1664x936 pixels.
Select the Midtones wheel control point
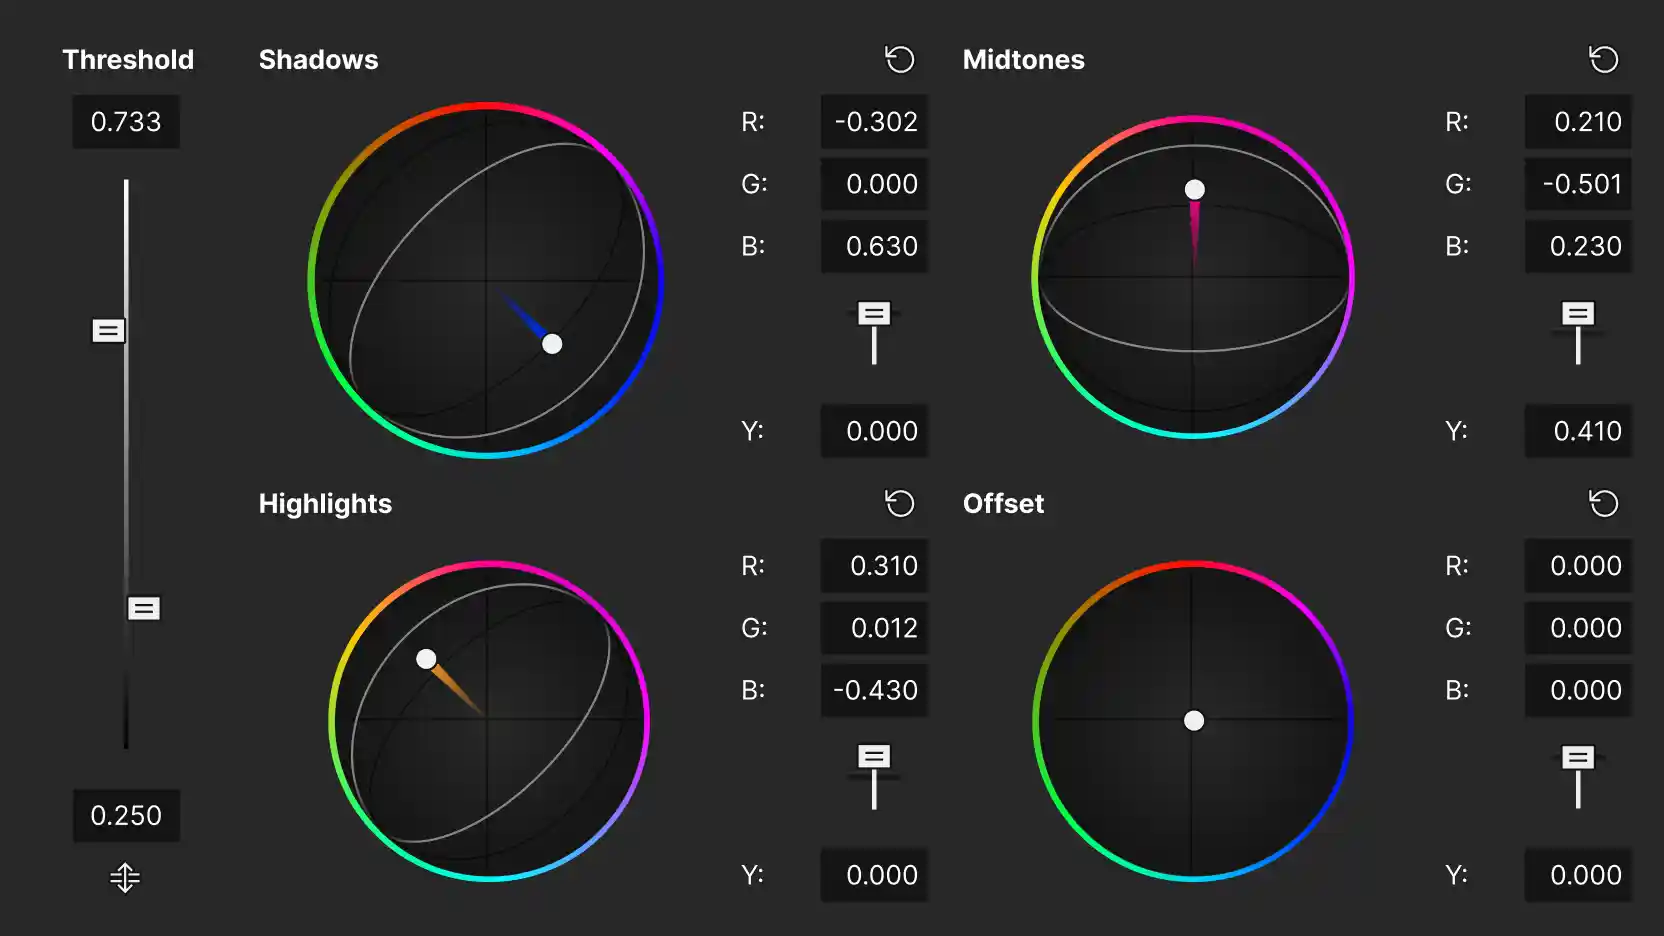(x=1195, y=189)
